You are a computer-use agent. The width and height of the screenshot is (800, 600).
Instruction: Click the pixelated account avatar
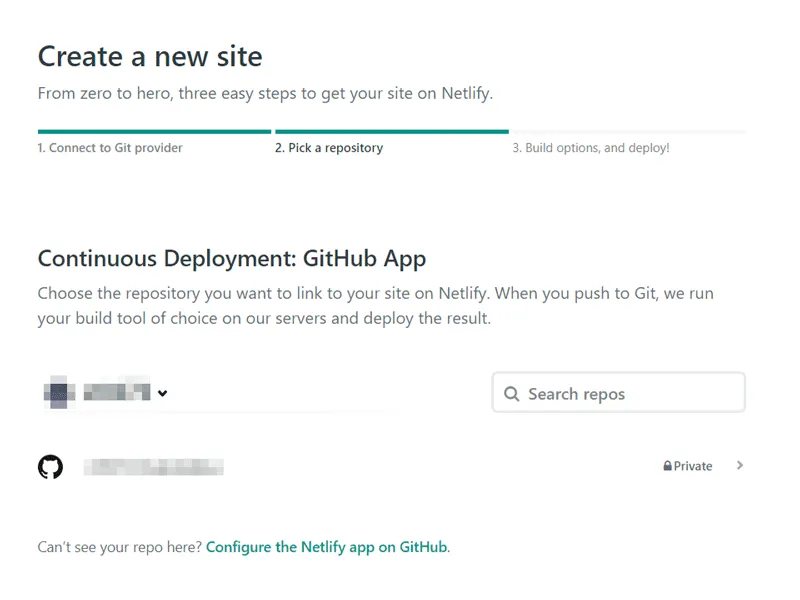tap(59, 392)
